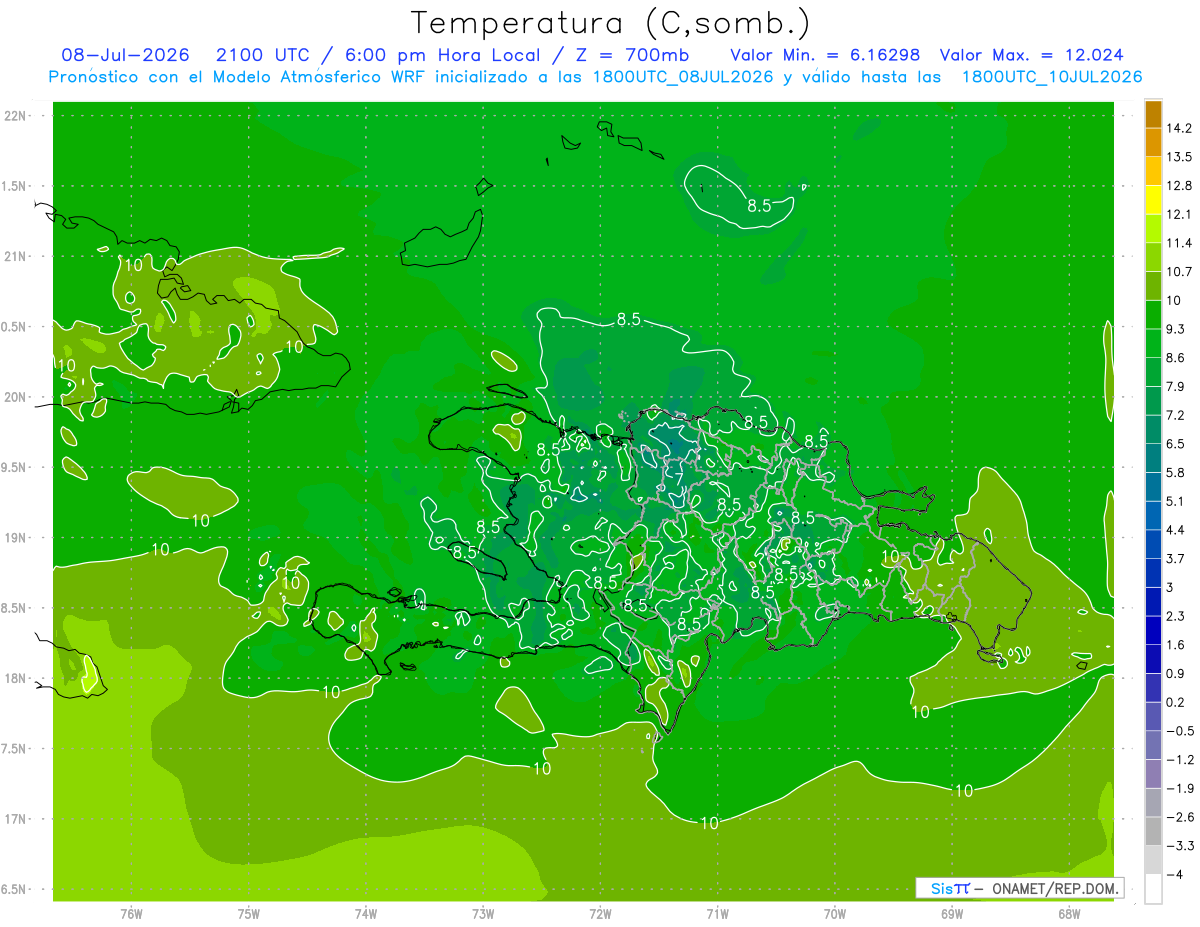Click the '76W' longitude axis label
1200x927 pixels.
[131, 914]
